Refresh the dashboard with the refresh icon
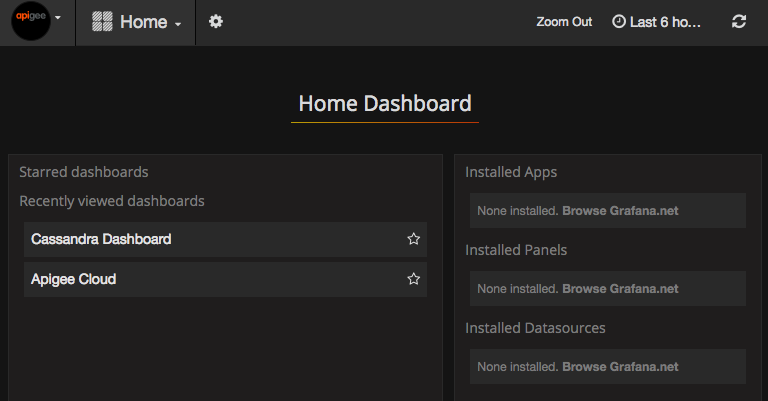This screenshot has height=401, width=768. pos(739,22)
